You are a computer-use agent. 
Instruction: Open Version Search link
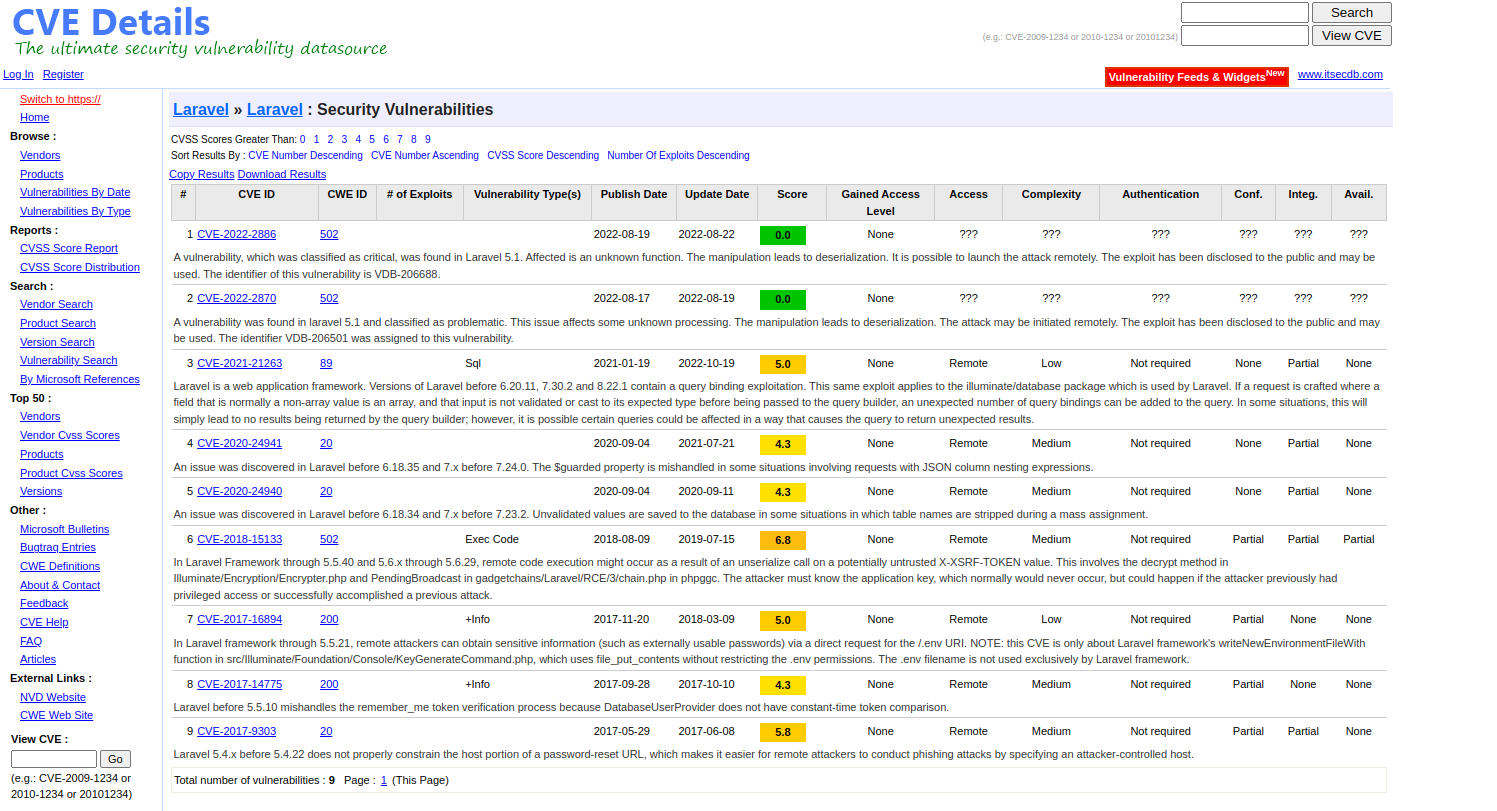coord(57,342)
